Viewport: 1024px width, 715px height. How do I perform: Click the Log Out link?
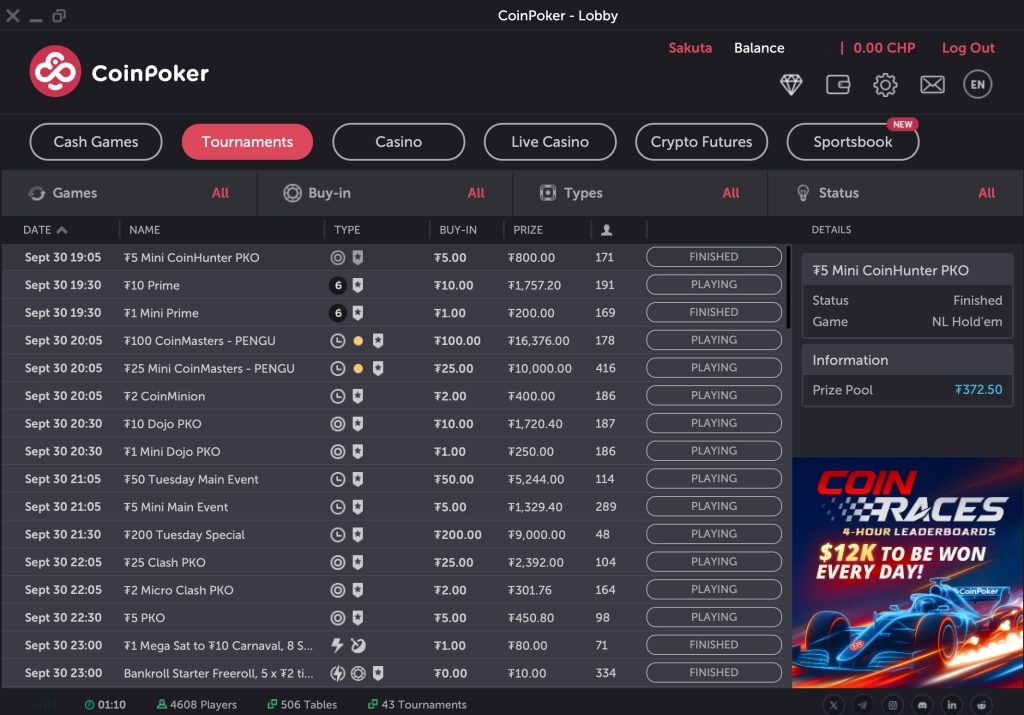968,48
